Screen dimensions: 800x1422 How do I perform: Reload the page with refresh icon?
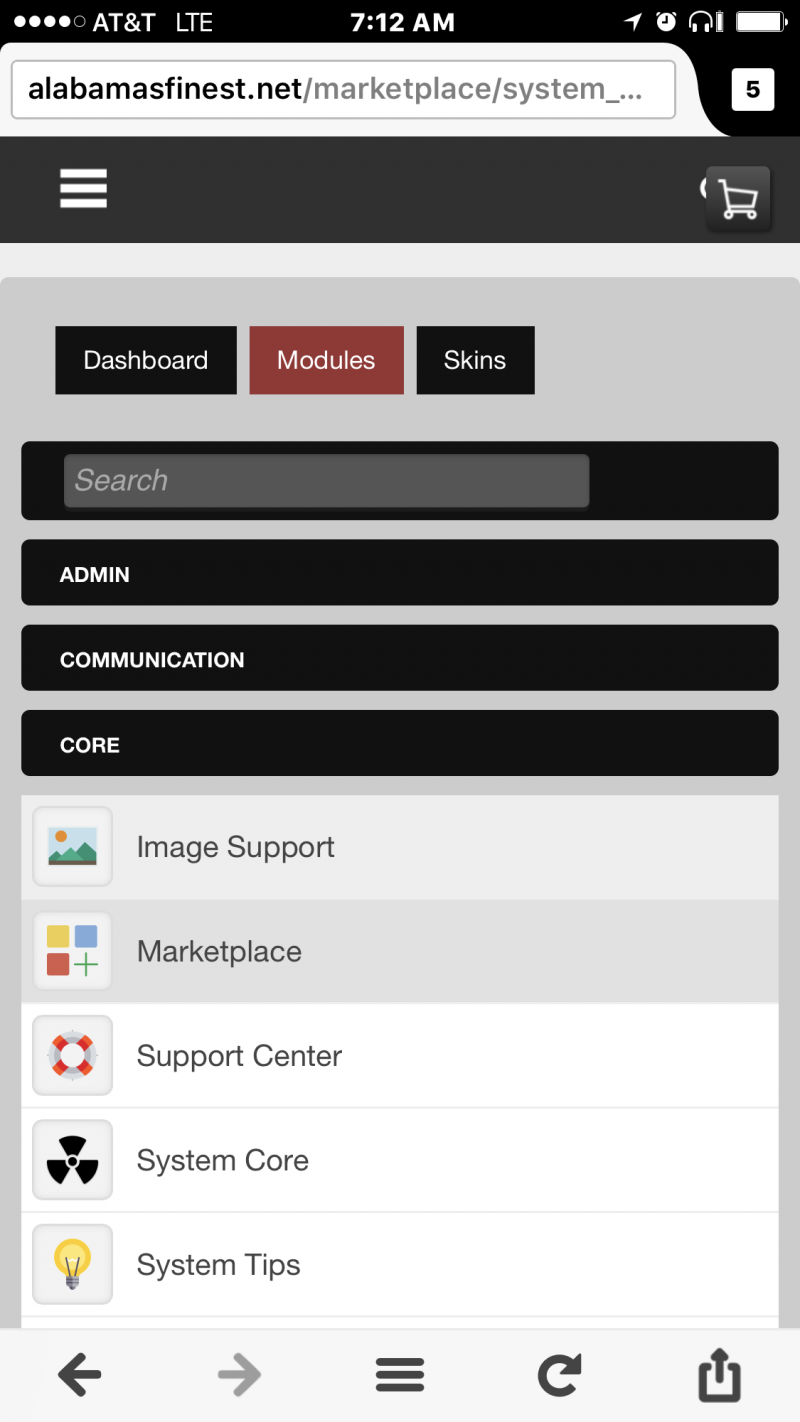559,1376
